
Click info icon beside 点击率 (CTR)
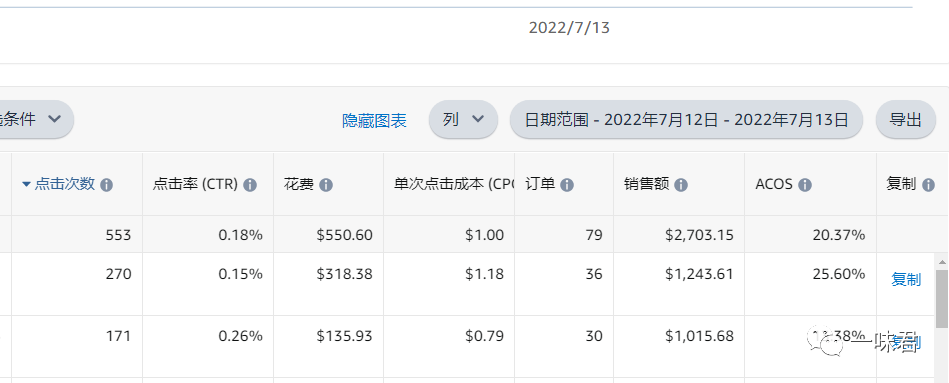point(250,185)
